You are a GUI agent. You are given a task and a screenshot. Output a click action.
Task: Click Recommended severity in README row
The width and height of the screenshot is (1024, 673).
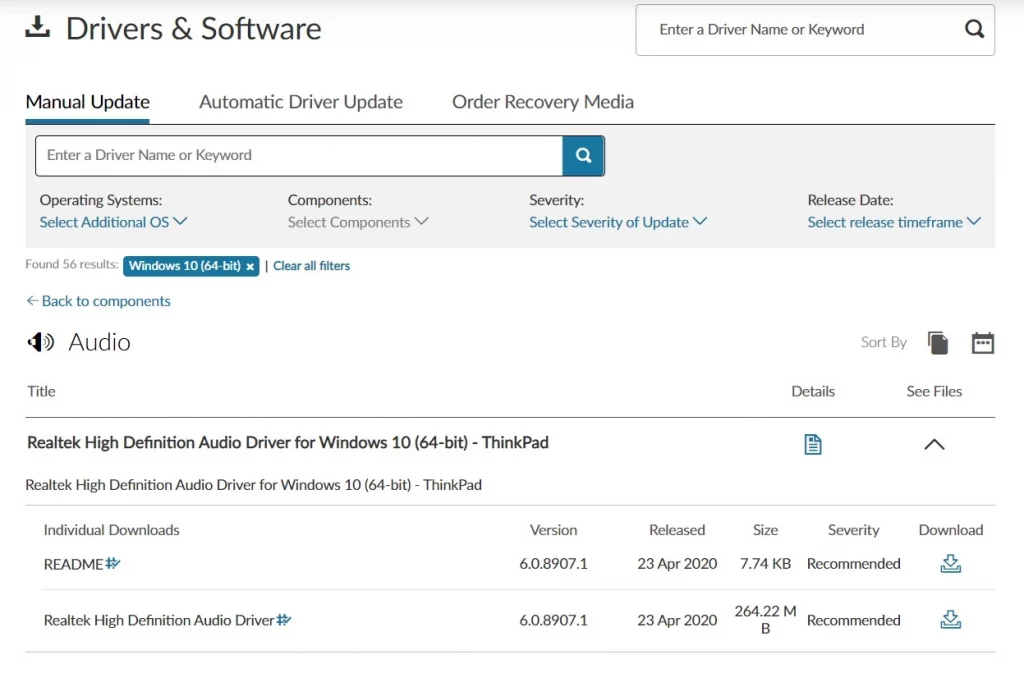pos(854,563)
